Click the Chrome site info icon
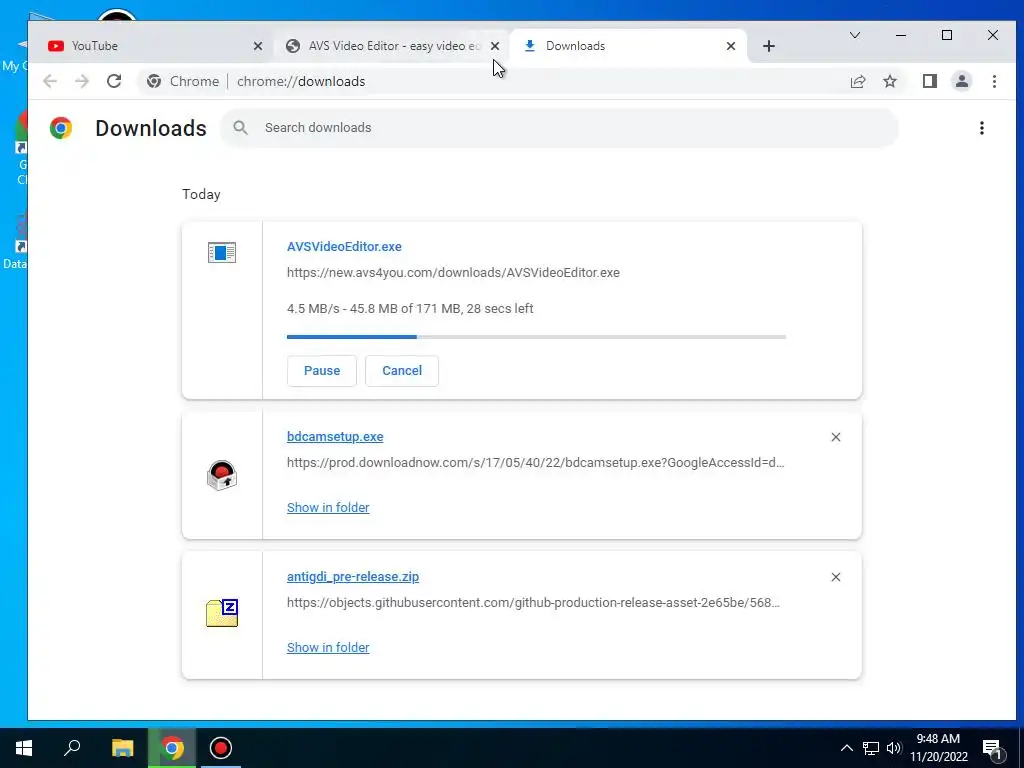 point(154,81)
